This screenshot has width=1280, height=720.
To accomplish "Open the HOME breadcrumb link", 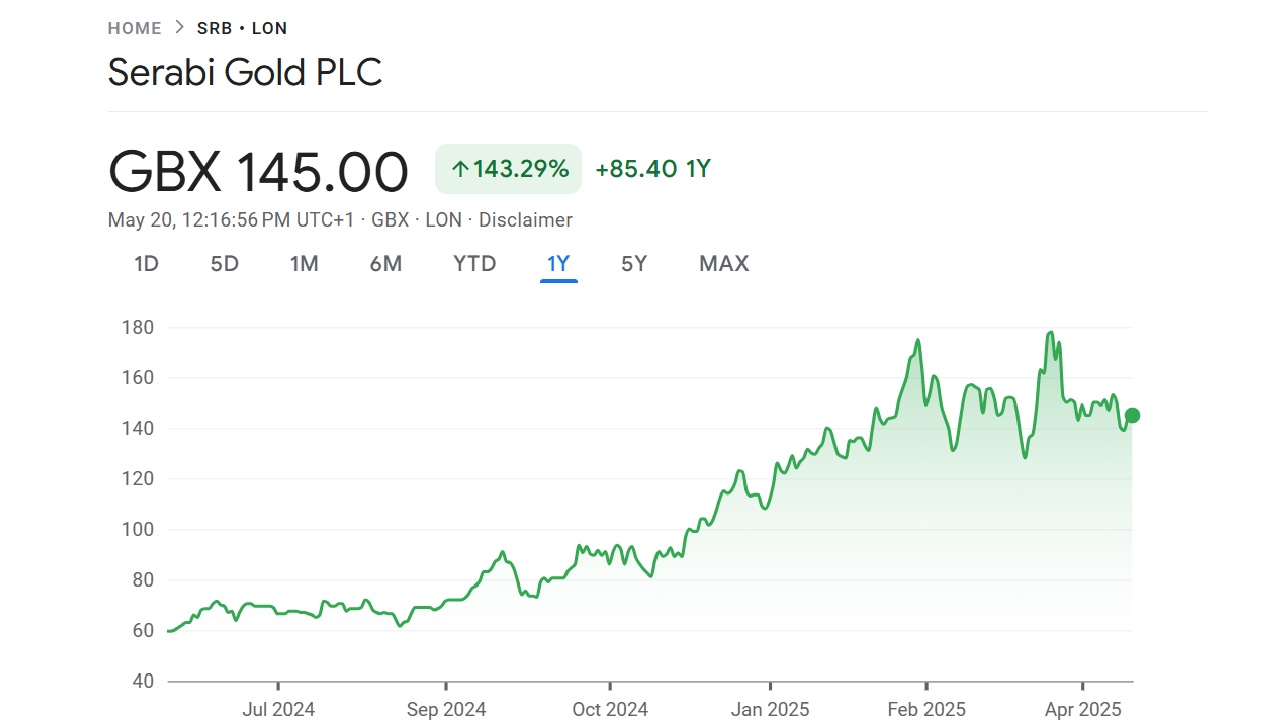I will (134, 28).
